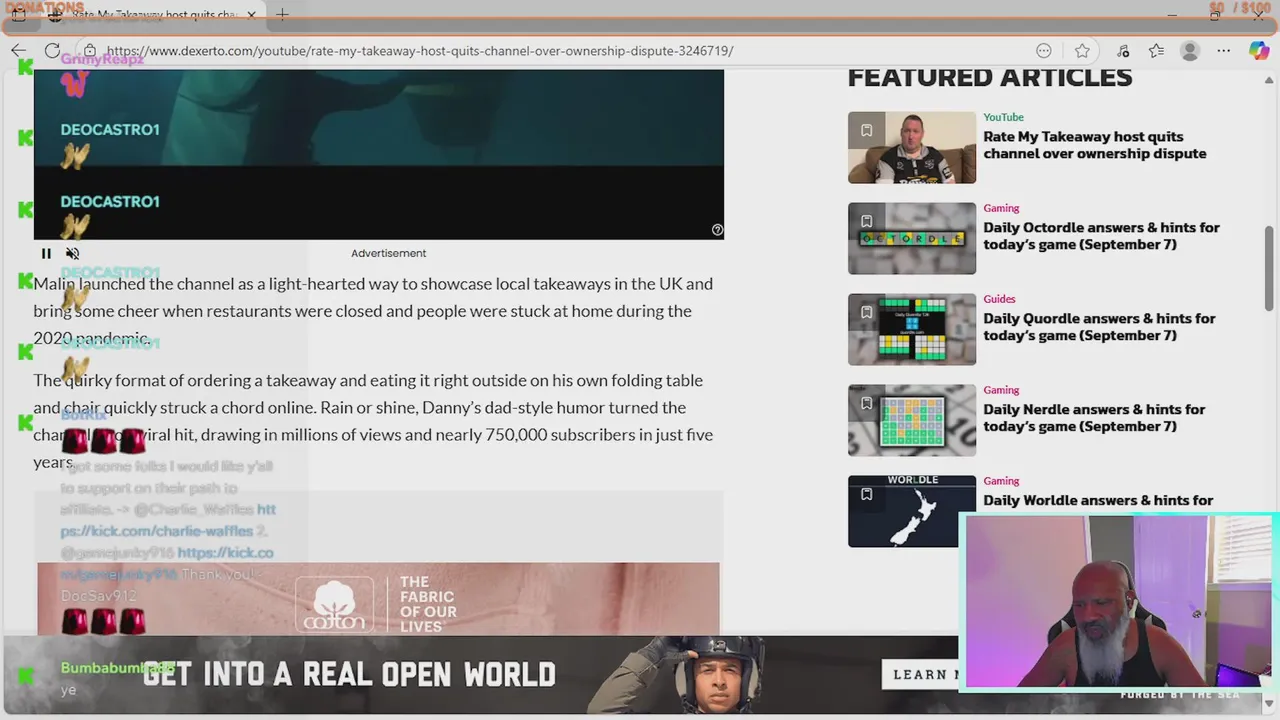Open the Cotton Fabric of Our Lives ad
Viewport: 1280px width, 720px height.
pyautogui.click(x=378, y=599)
